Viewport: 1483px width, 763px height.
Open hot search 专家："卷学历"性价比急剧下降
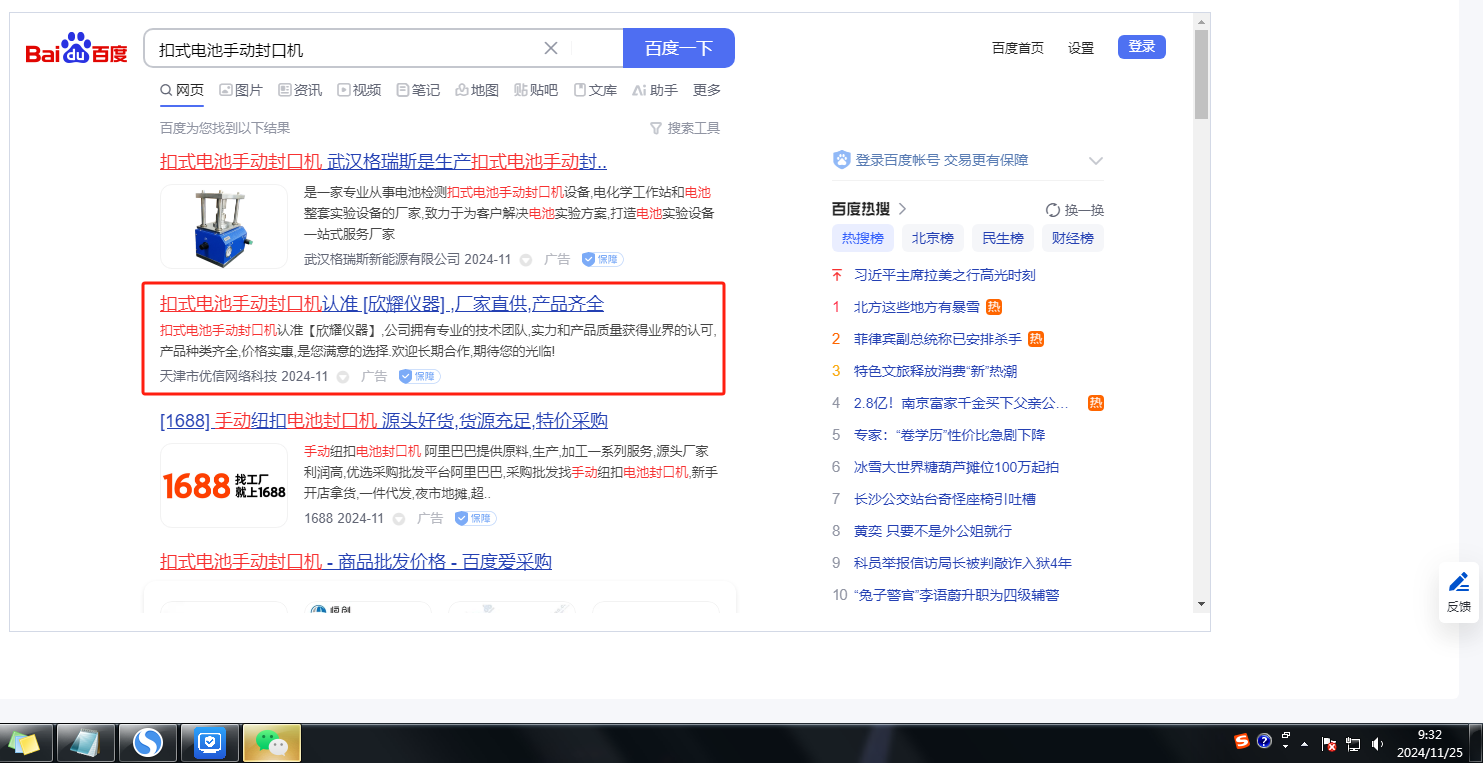click(x=949, y=435)
